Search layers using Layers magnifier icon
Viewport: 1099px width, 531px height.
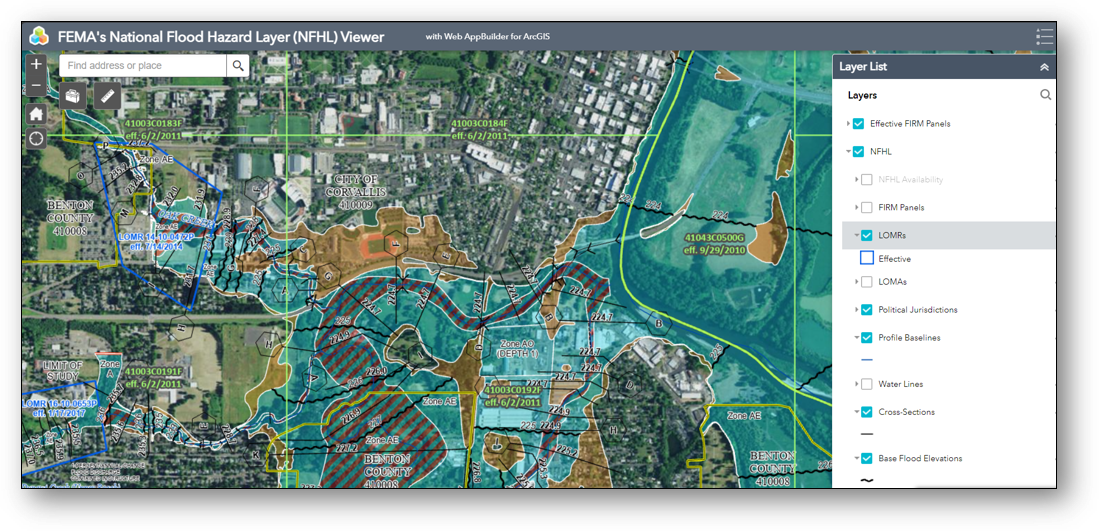pyautogui.click(x=1045, y=95)
